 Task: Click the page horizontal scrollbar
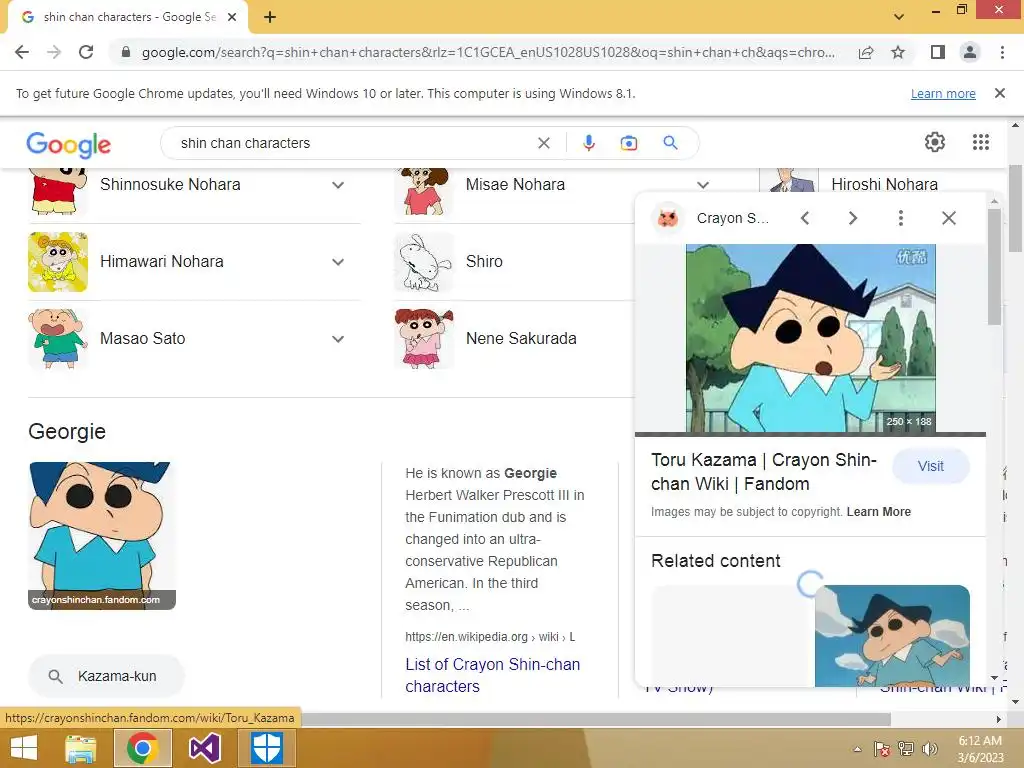point(596,719)
